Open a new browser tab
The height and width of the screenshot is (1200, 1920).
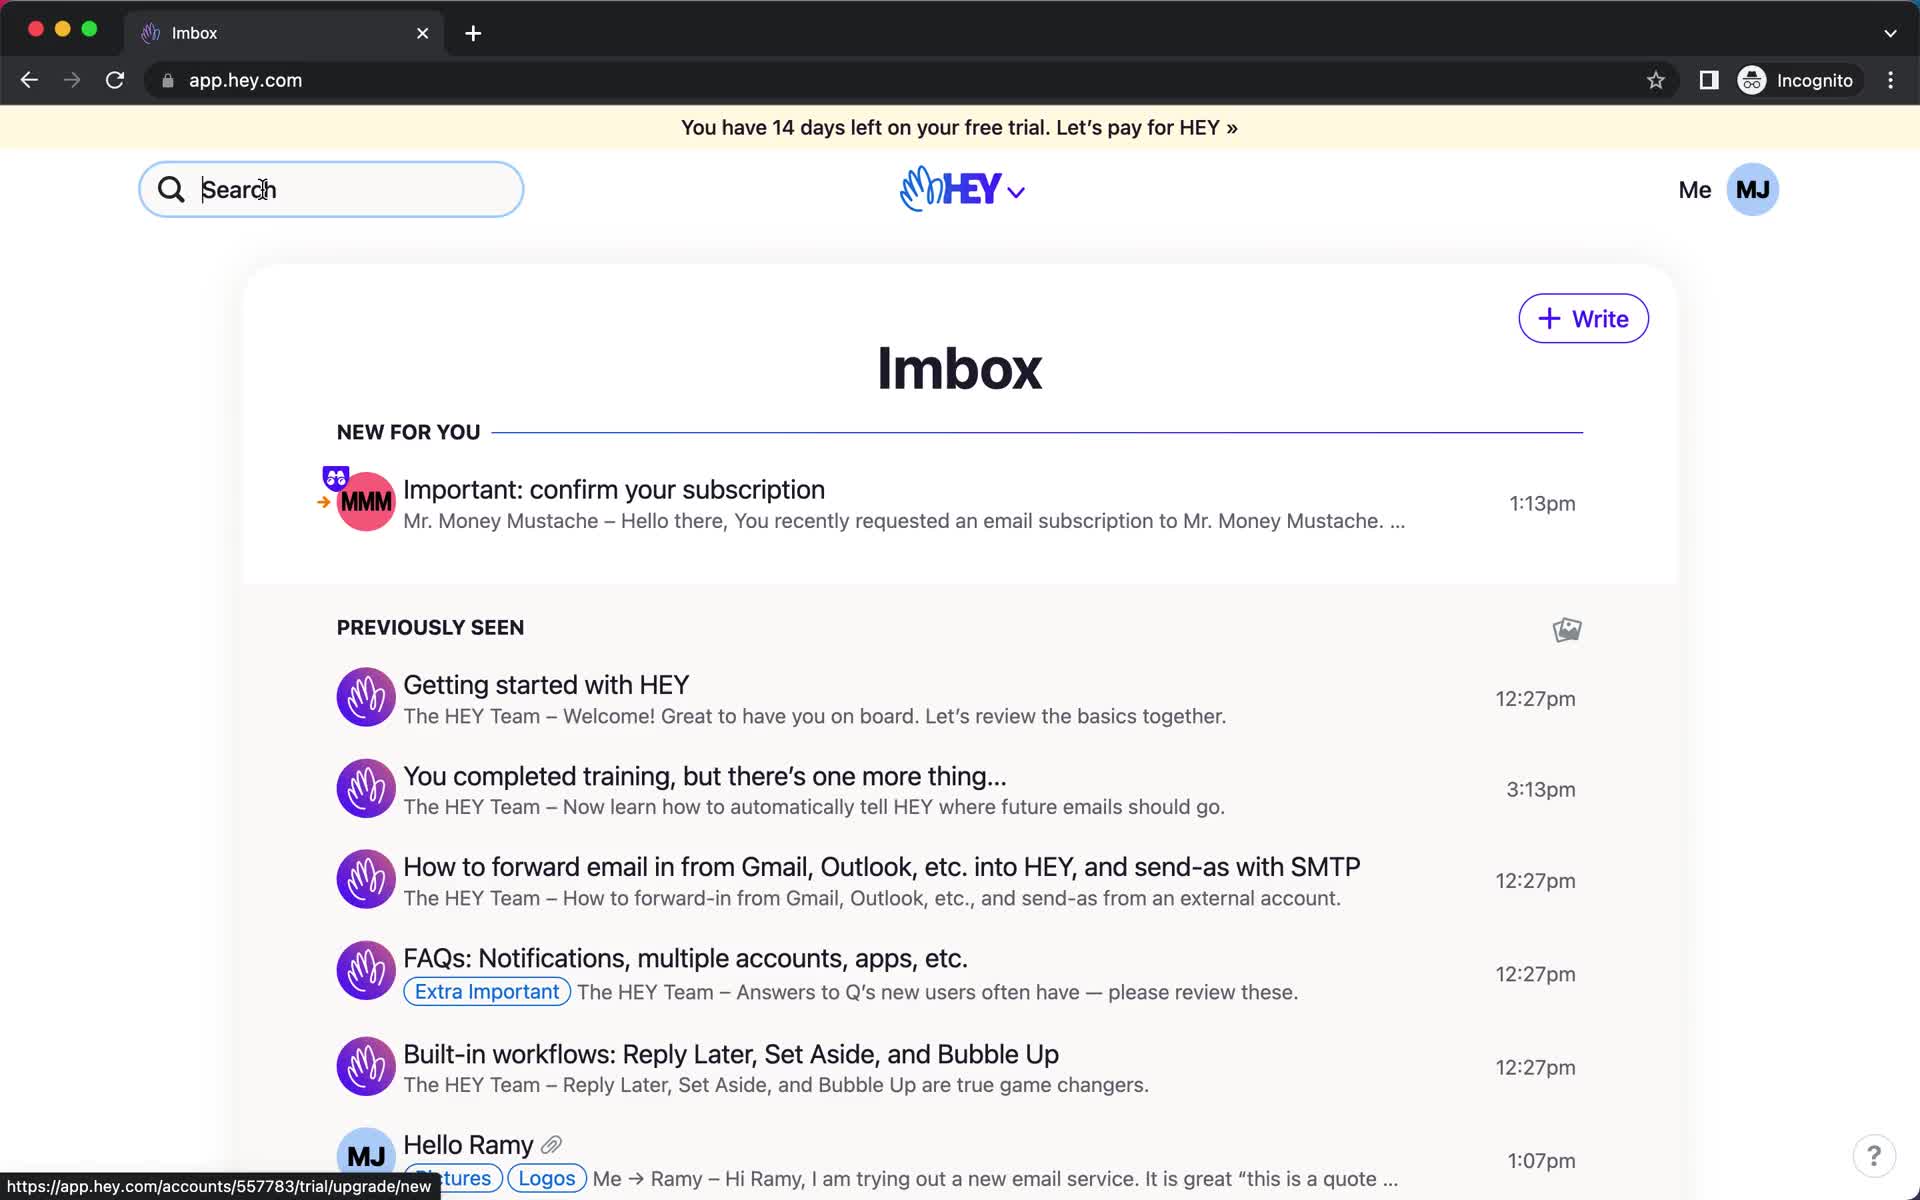click(x=473, y=33)
